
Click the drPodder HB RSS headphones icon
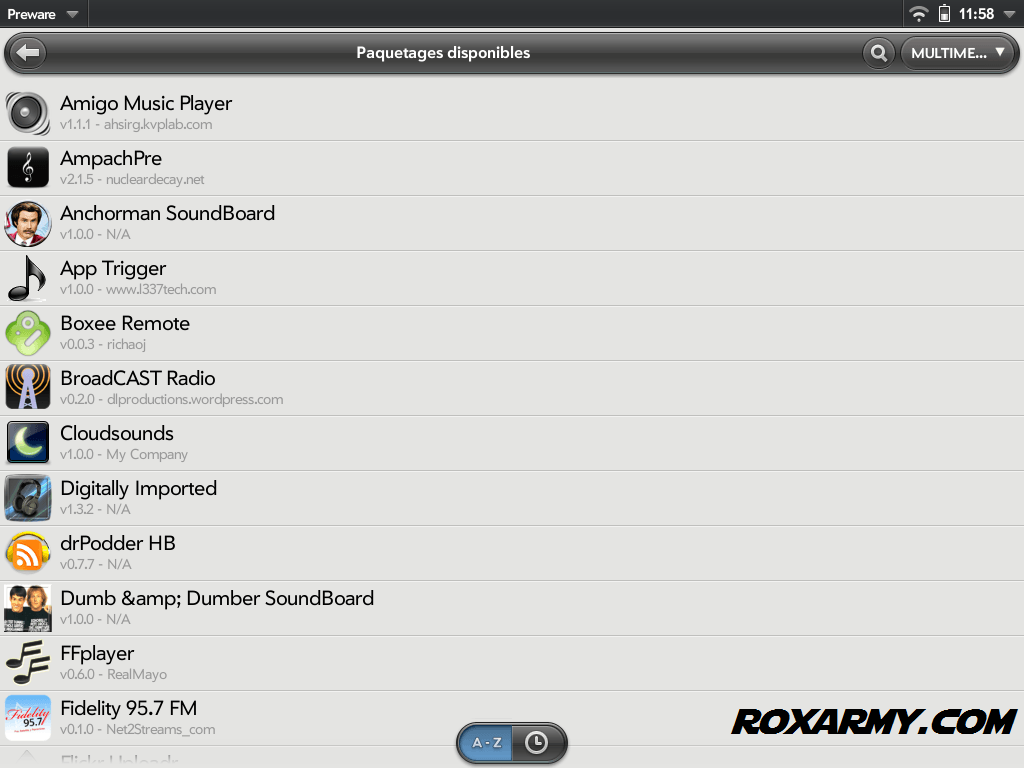coord(27,552)
